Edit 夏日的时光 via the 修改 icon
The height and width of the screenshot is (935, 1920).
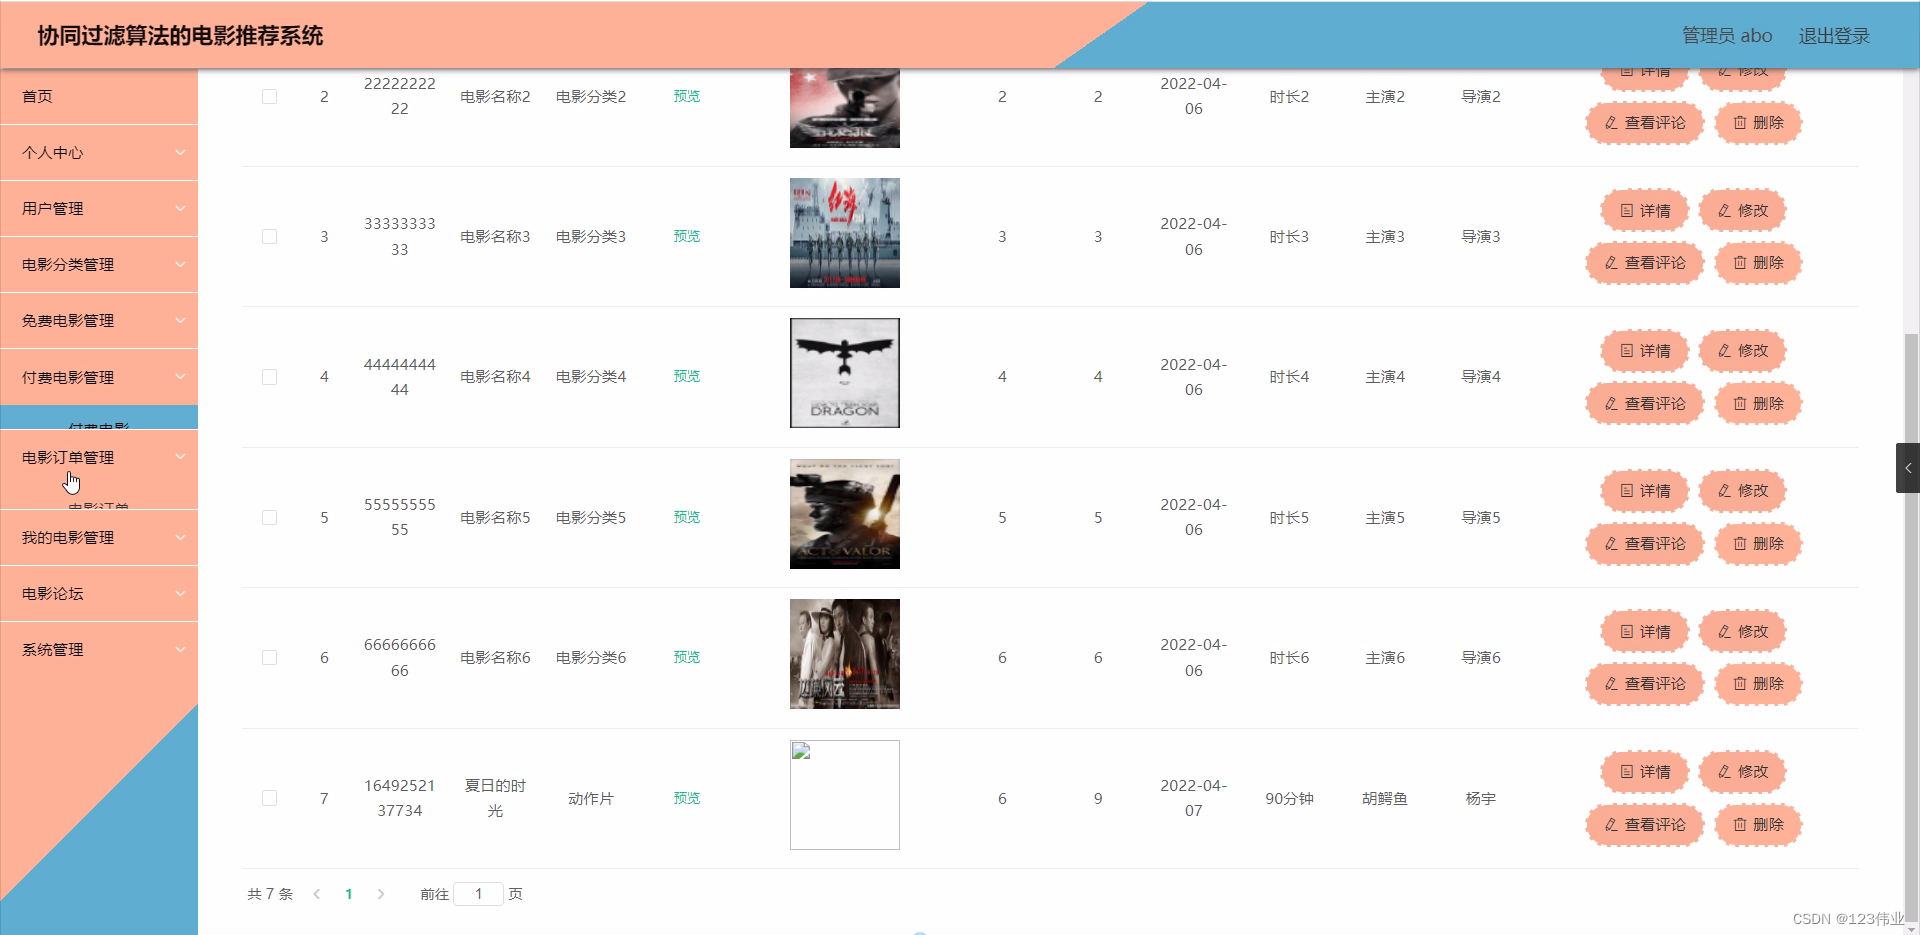1742,772
